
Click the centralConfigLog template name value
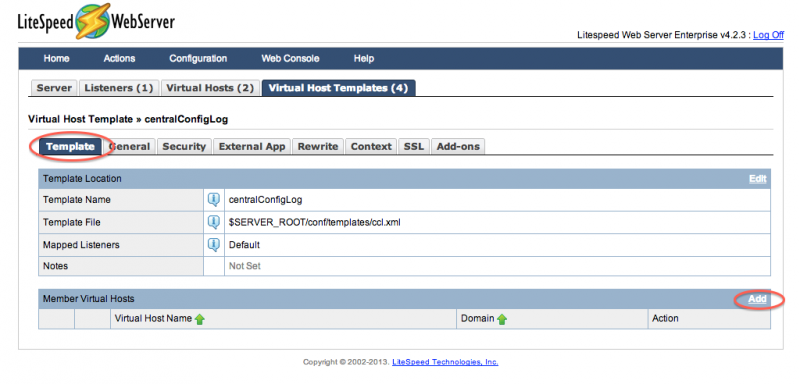click(x=265, y=199)
